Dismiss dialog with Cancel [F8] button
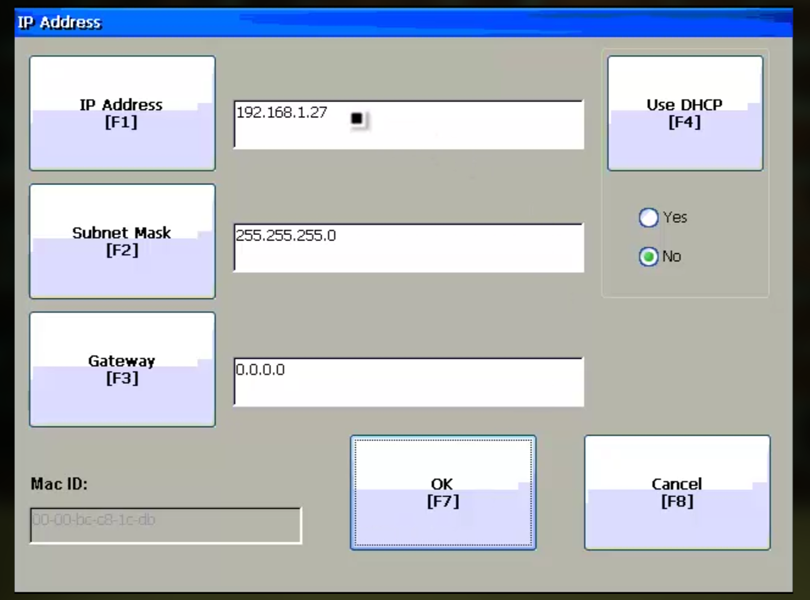This screenshot has width=810, height=600. coord(677,493)
